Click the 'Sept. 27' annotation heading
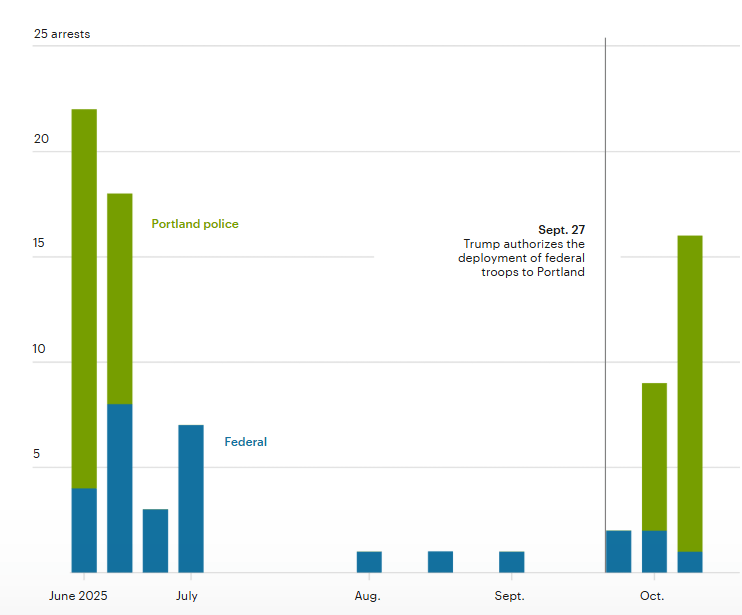Screen dimensions: 742x615 click(561, 230)
